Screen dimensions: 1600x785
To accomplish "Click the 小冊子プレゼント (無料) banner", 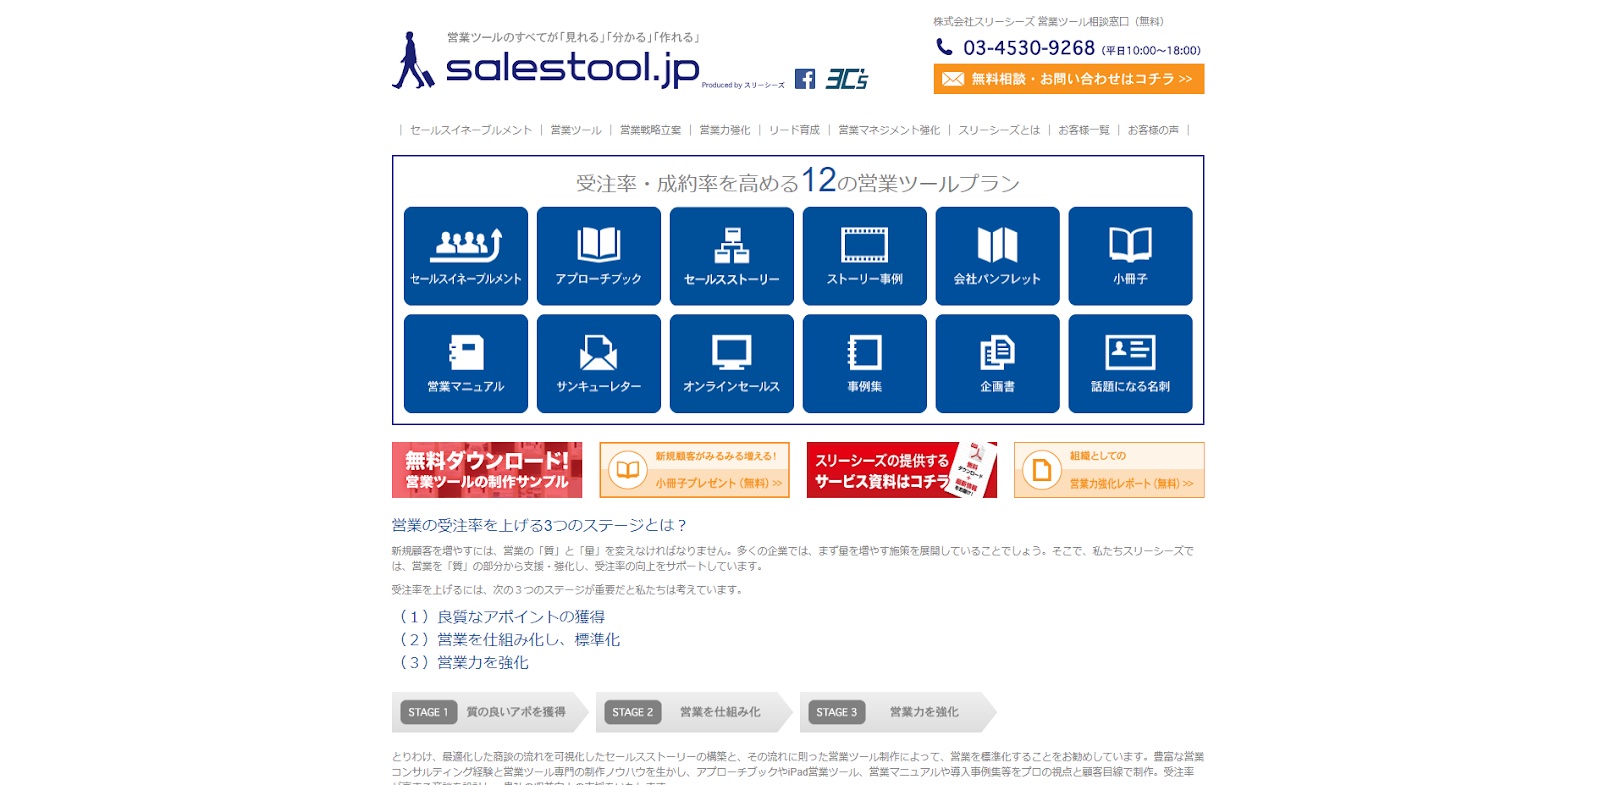I will click(x=694, y=470).
